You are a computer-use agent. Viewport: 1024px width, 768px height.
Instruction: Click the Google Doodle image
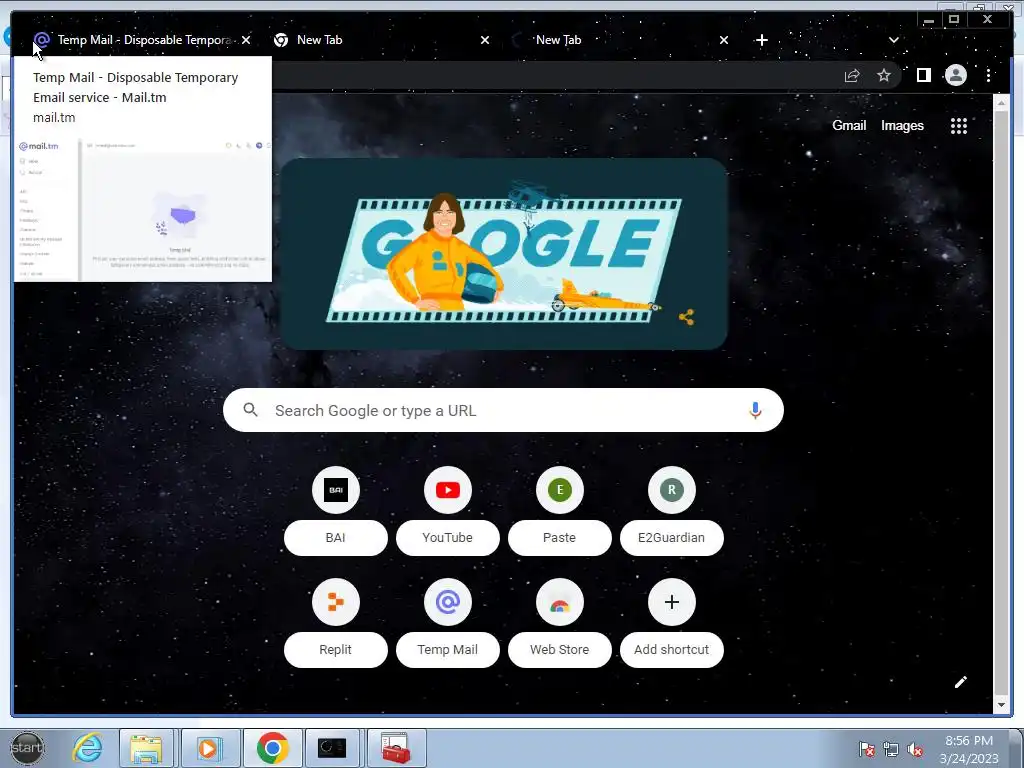click(504, 253)
